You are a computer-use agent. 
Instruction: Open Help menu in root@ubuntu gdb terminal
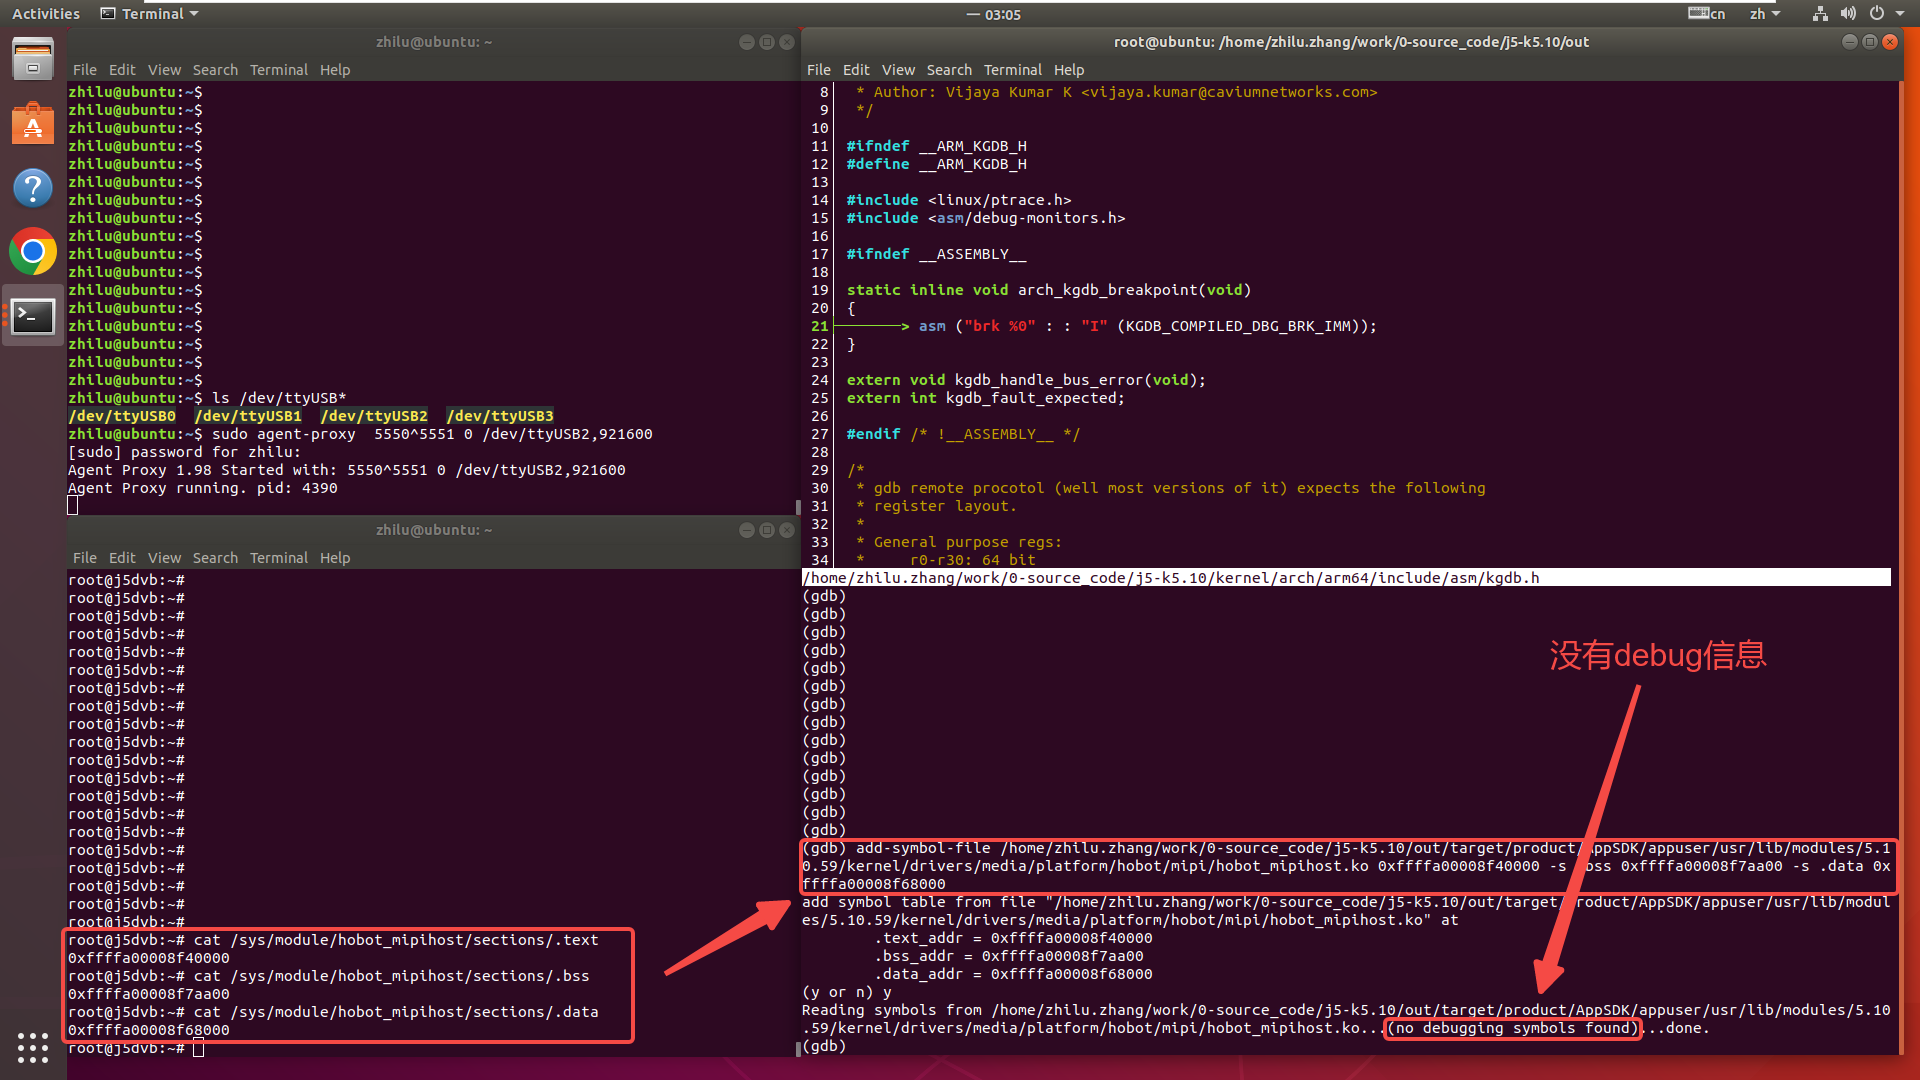point(1069,70)
